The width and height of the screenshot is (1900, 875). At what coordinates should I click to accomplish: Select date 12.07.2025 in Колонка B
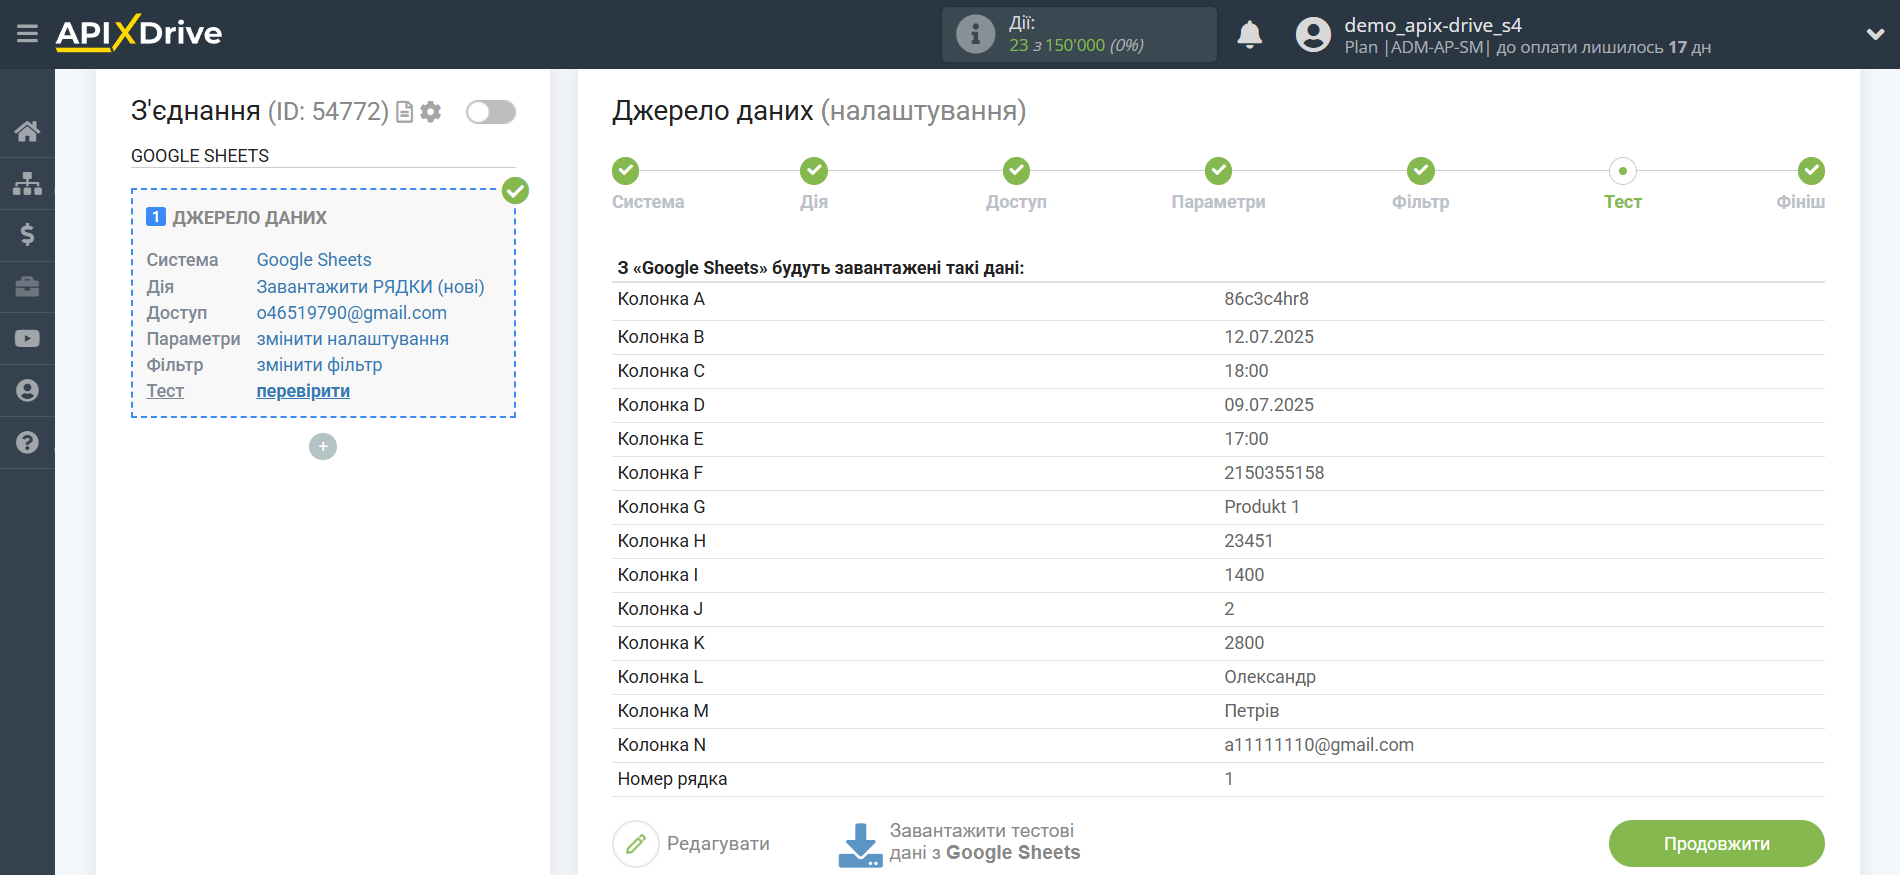pyautogui.click(x=1269, y=337)
